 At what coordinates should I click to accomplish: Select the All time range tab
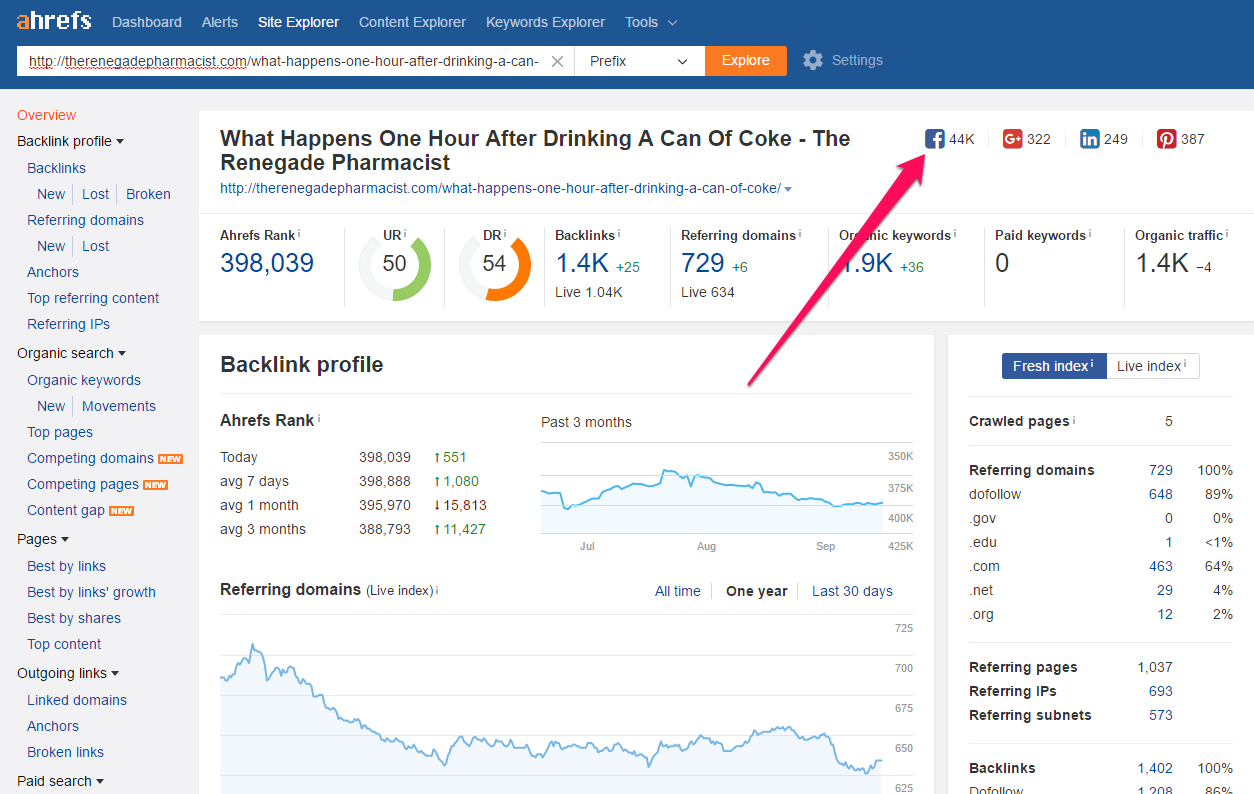tap(678, 591)
